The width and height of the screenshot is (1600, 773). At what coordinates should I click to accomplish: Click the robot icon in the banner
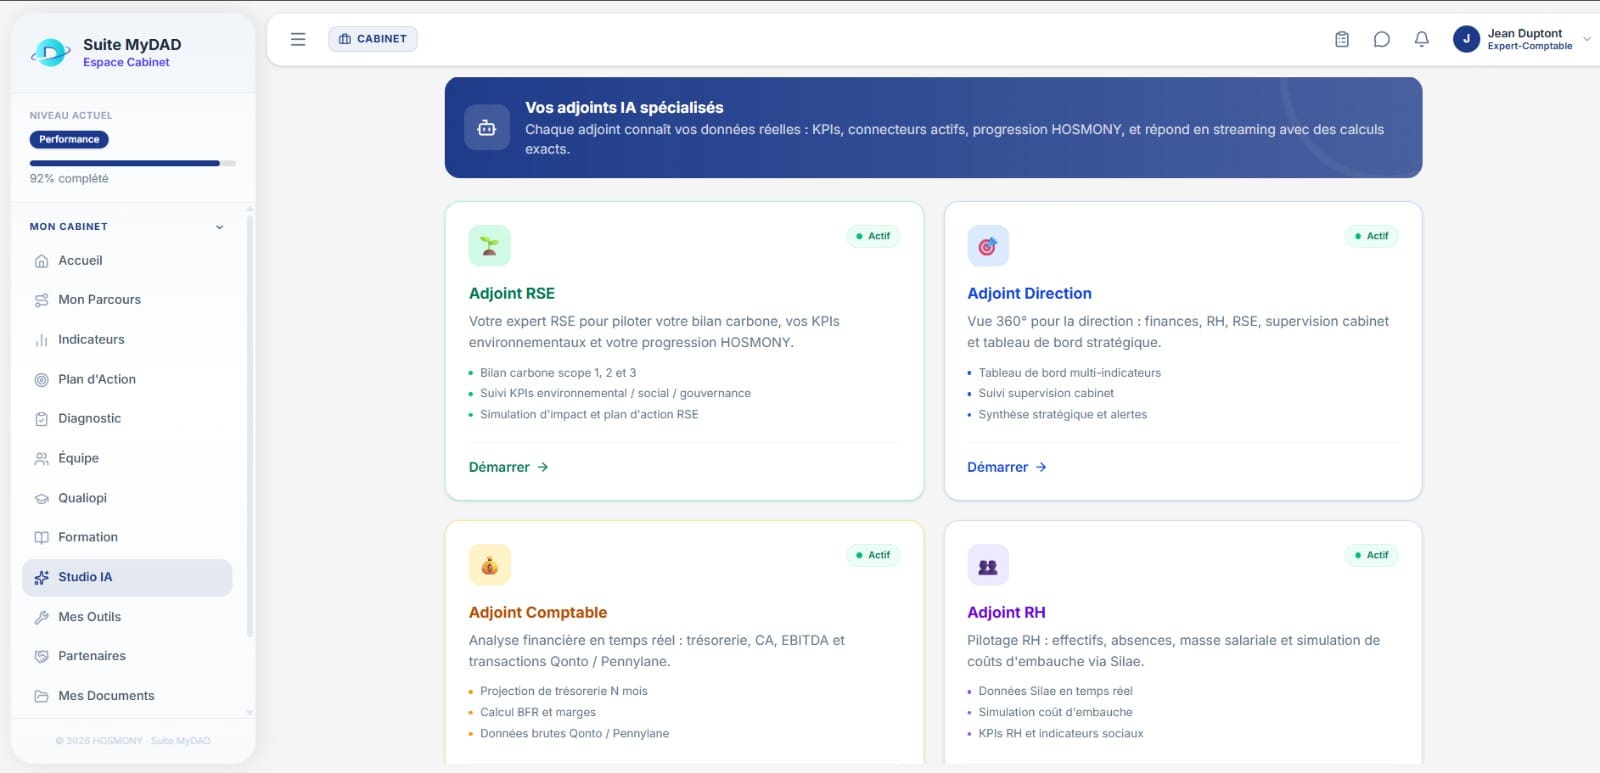[487, 128]
